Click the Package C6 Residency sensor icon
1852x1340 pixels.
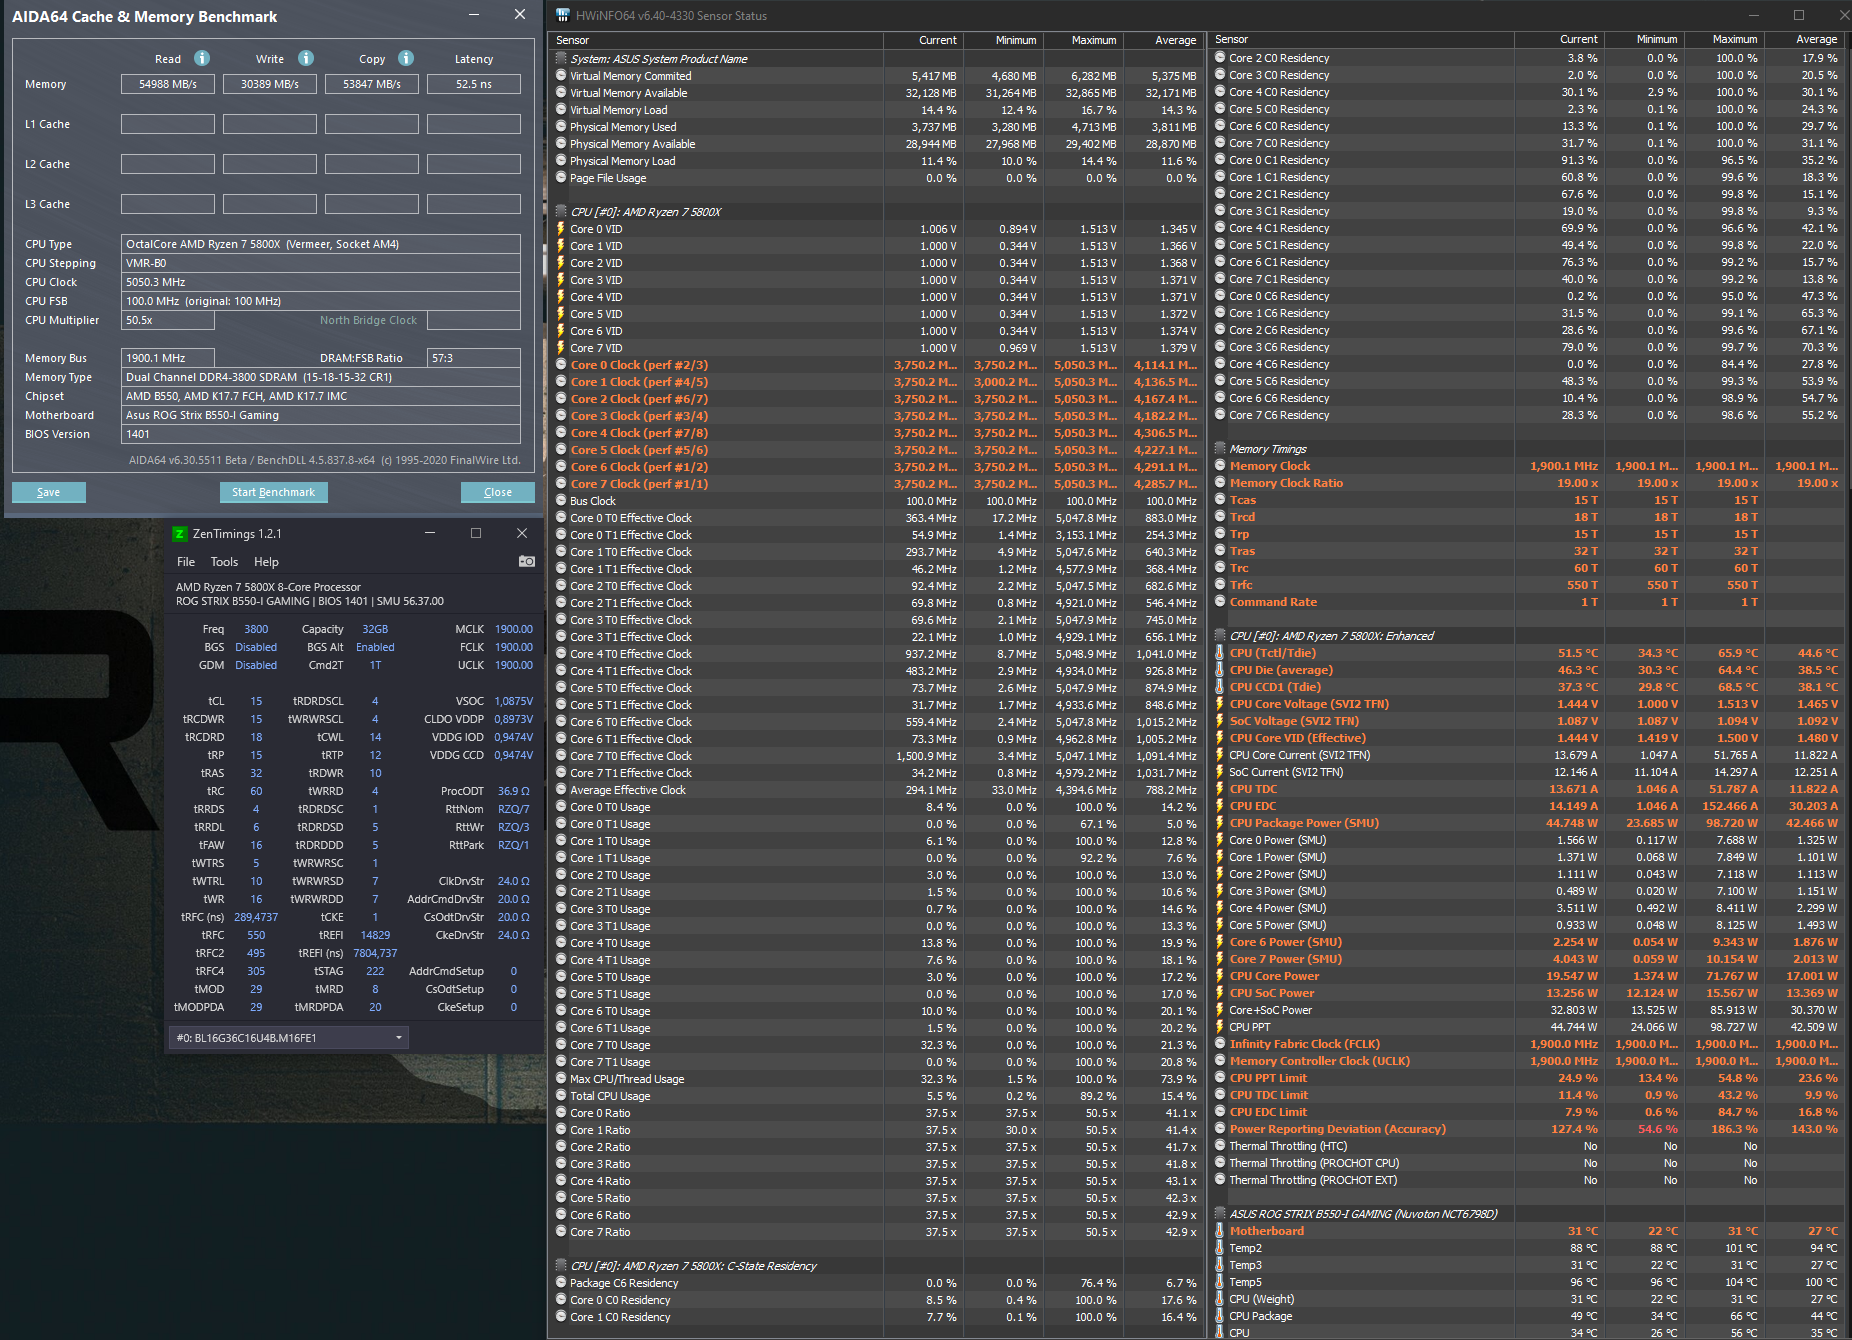(x=561, y=1283)
